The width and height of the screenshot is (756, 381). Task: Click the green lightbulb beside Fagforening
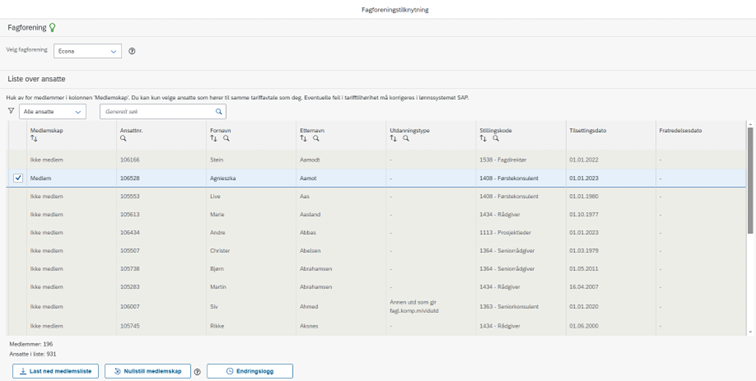click(52, 28)
